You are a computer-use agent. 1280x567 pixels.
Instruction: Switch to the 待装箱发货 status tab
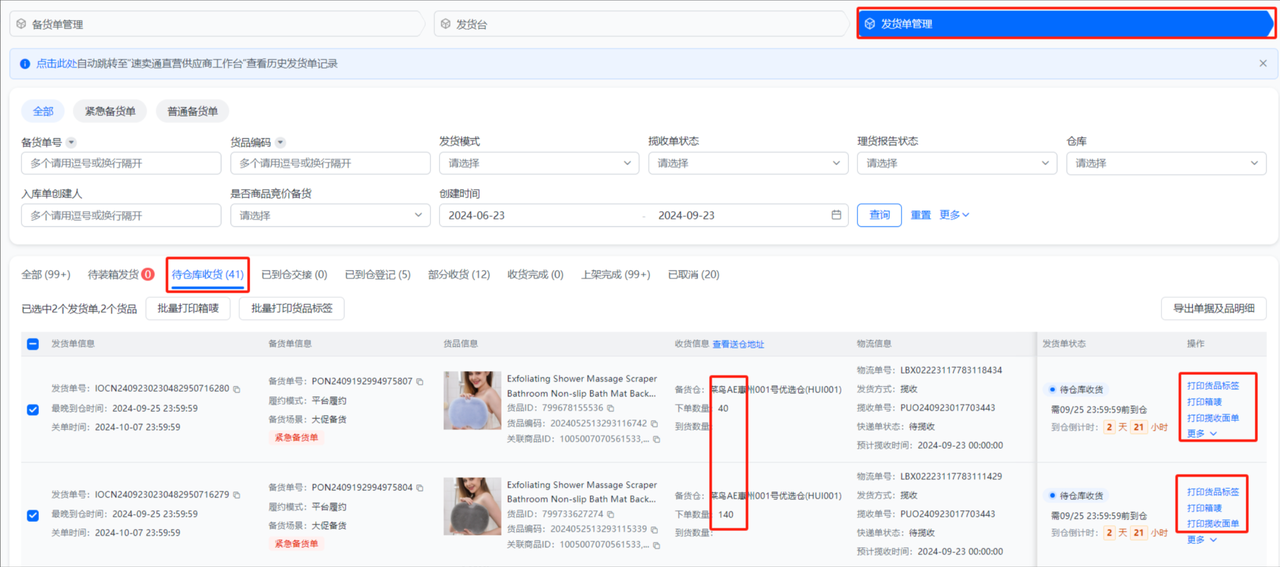(113, 274)
